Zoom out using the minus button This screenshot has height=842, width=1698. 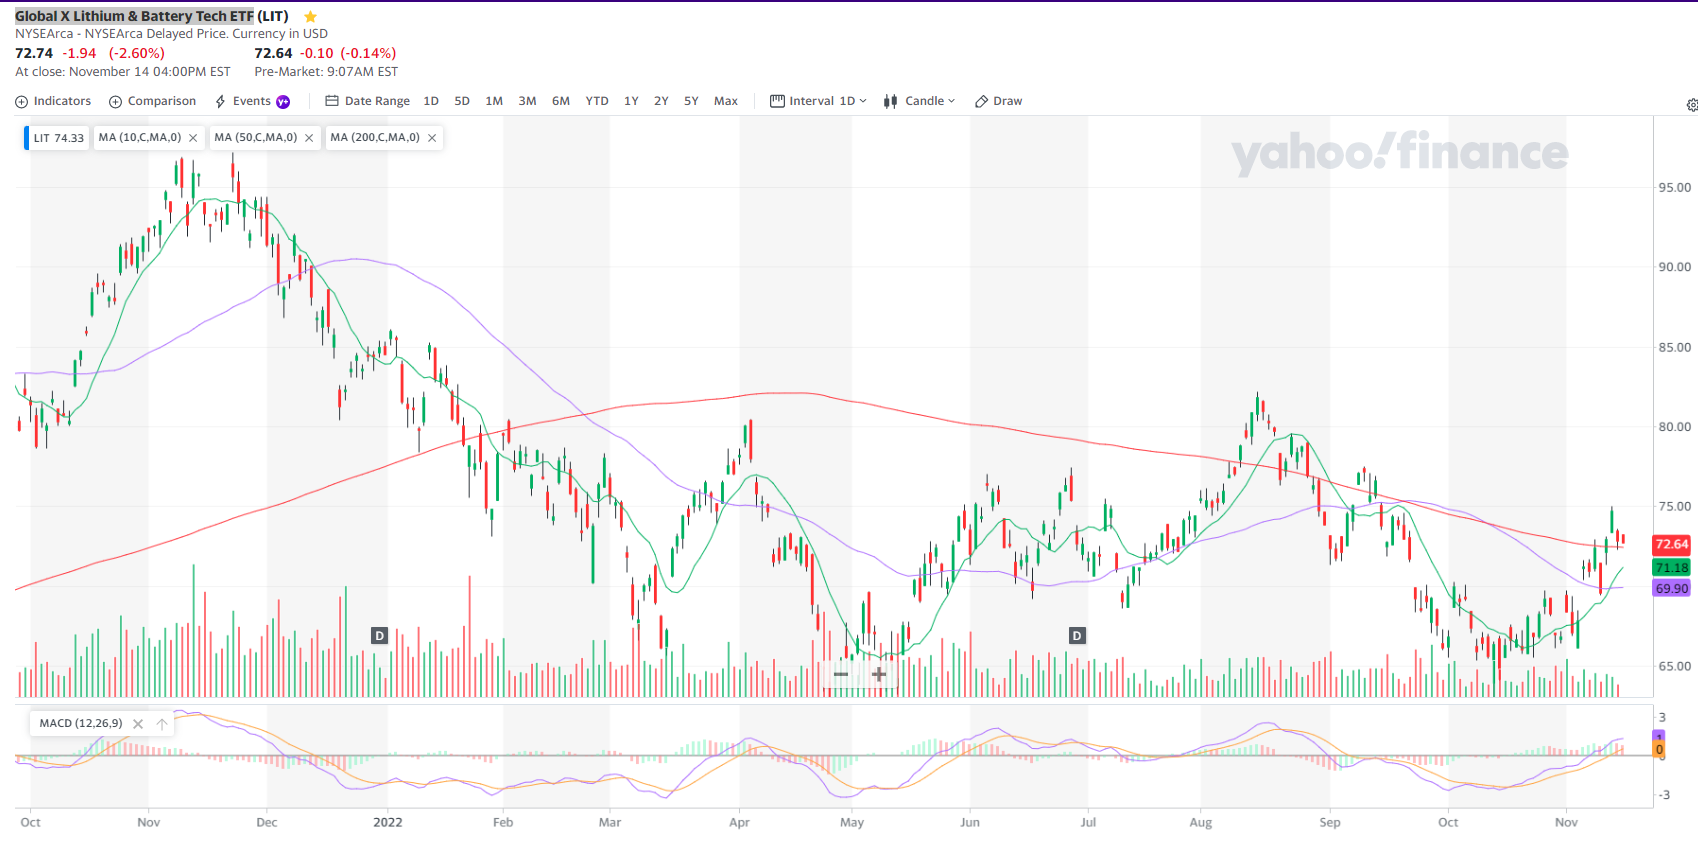[841, 674]
